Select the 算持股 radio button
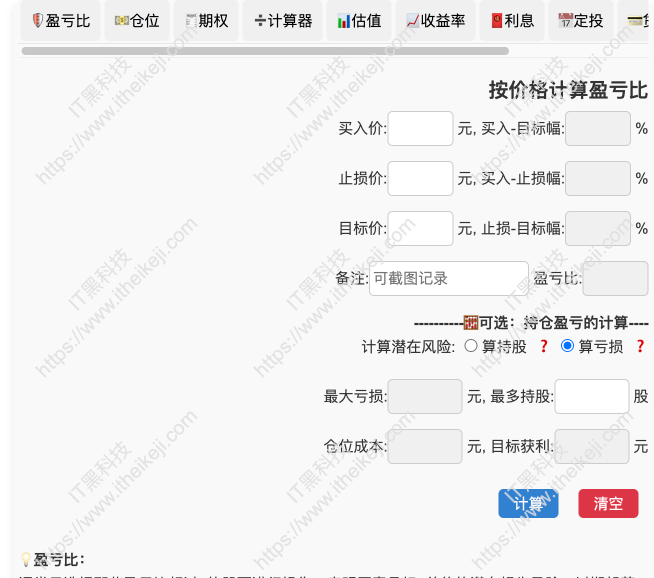This screenshot has height=578, width=654. [x=471, y=346]
